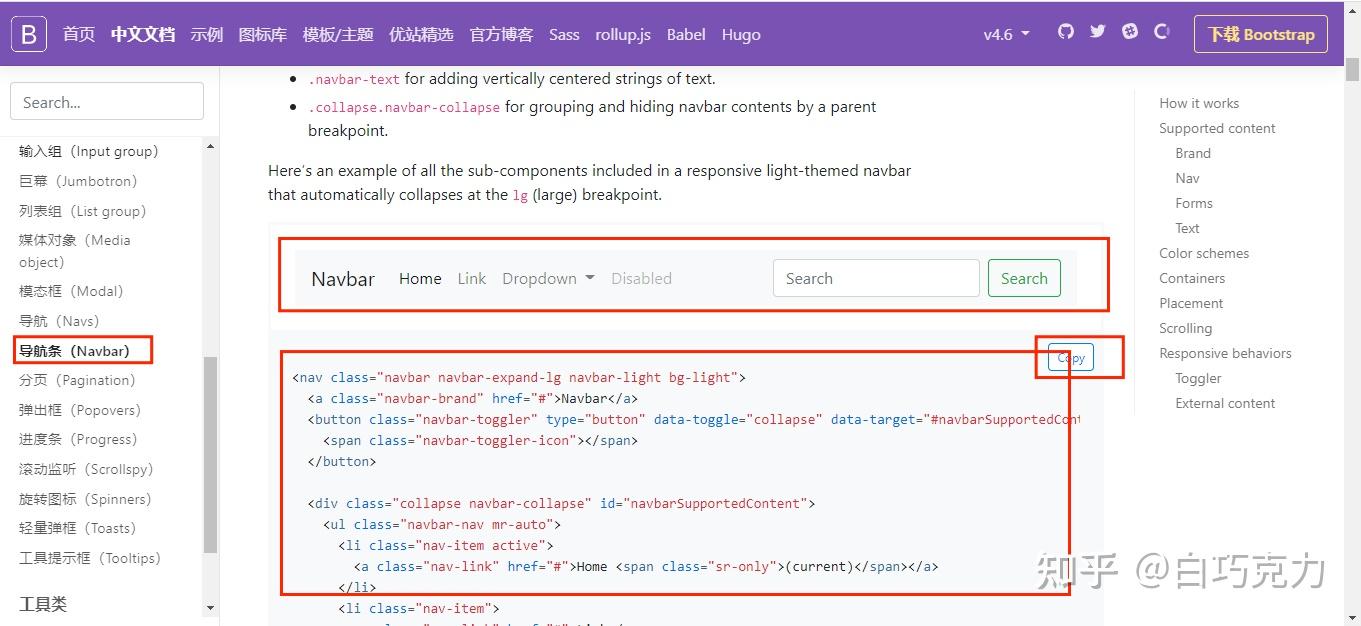Open the Responsive behaviors link in the TOC
Screen dimensions: 1361x626
pos(1225,353)
